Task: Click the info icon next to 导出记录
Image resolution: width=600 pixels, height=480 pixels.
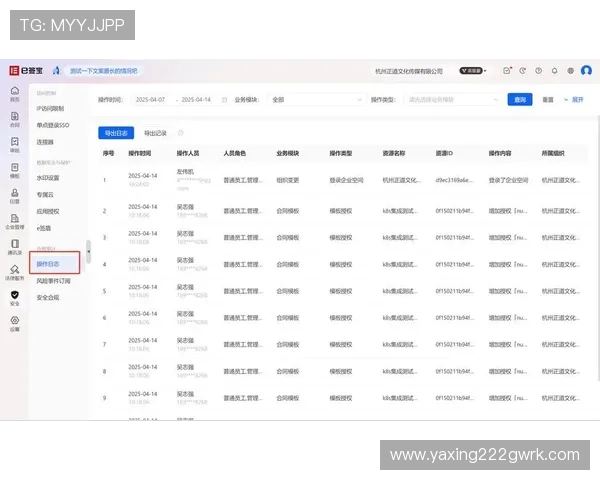Action: tap(181, 133)
